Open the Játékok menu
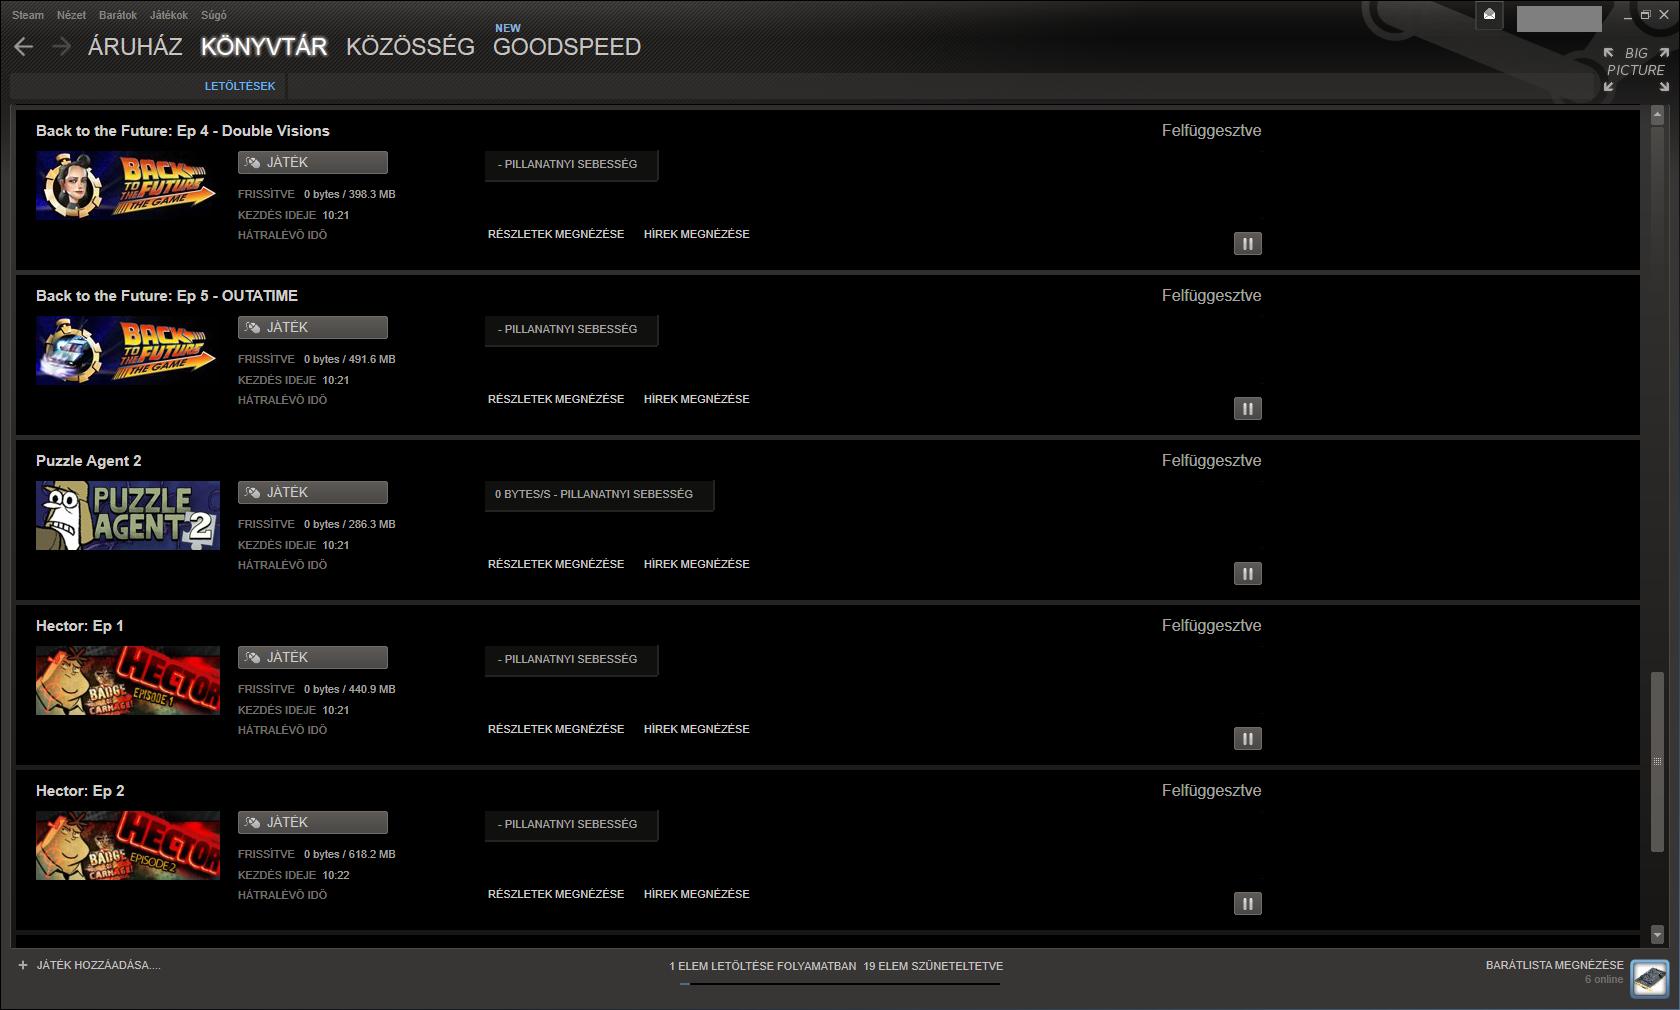 point(169,15)
